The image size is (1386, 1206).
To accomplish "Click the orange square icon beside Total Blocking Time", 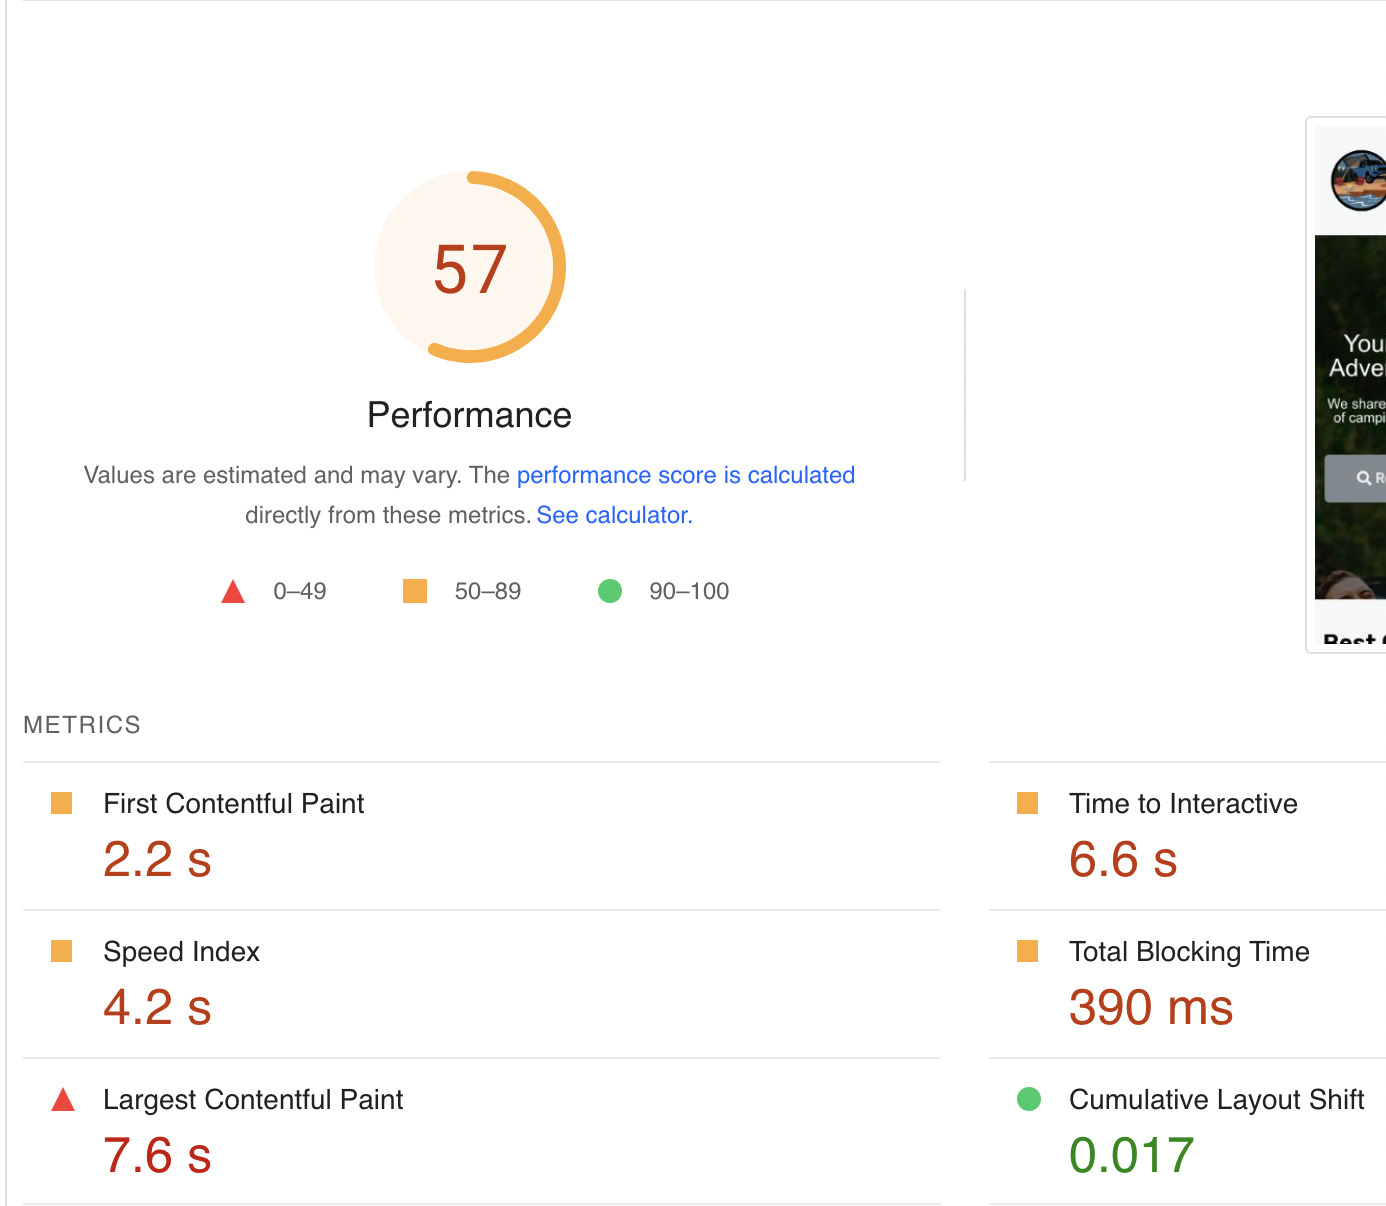I will [x=1027, y=951].
